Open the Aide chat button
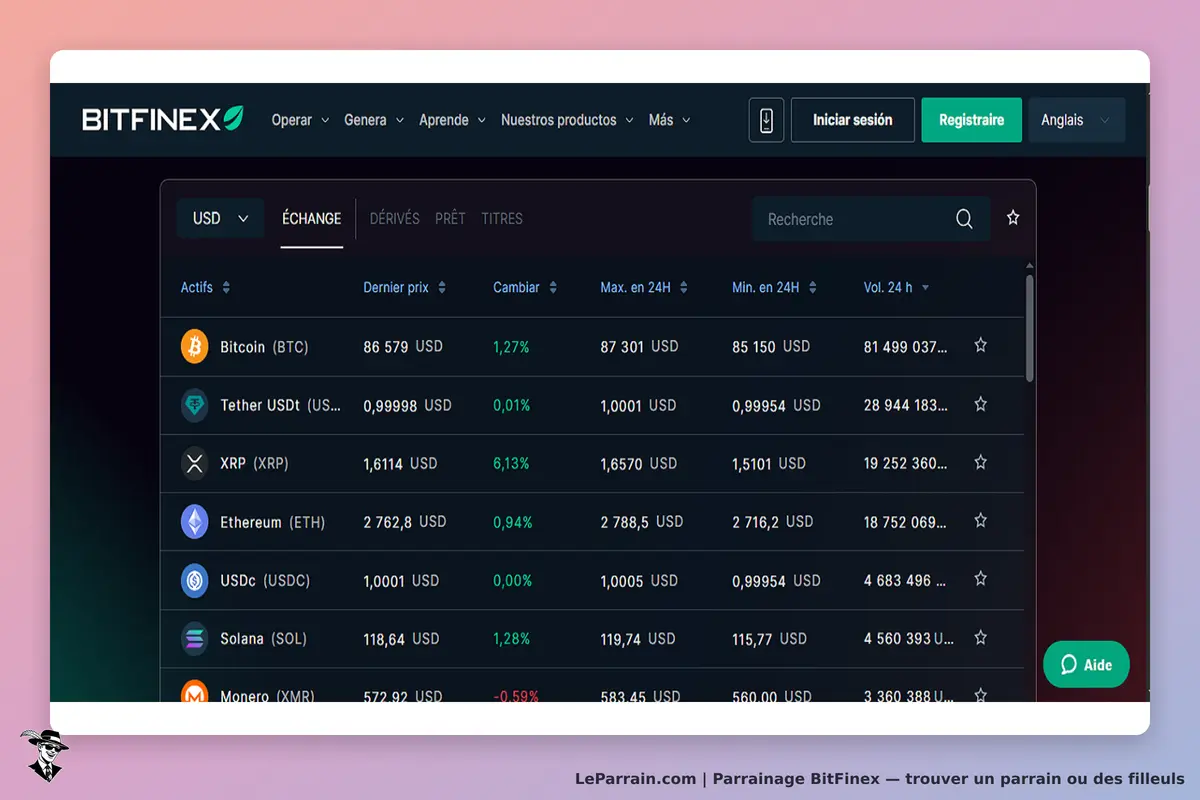The image size is (1200, 800). [1086, 664]
